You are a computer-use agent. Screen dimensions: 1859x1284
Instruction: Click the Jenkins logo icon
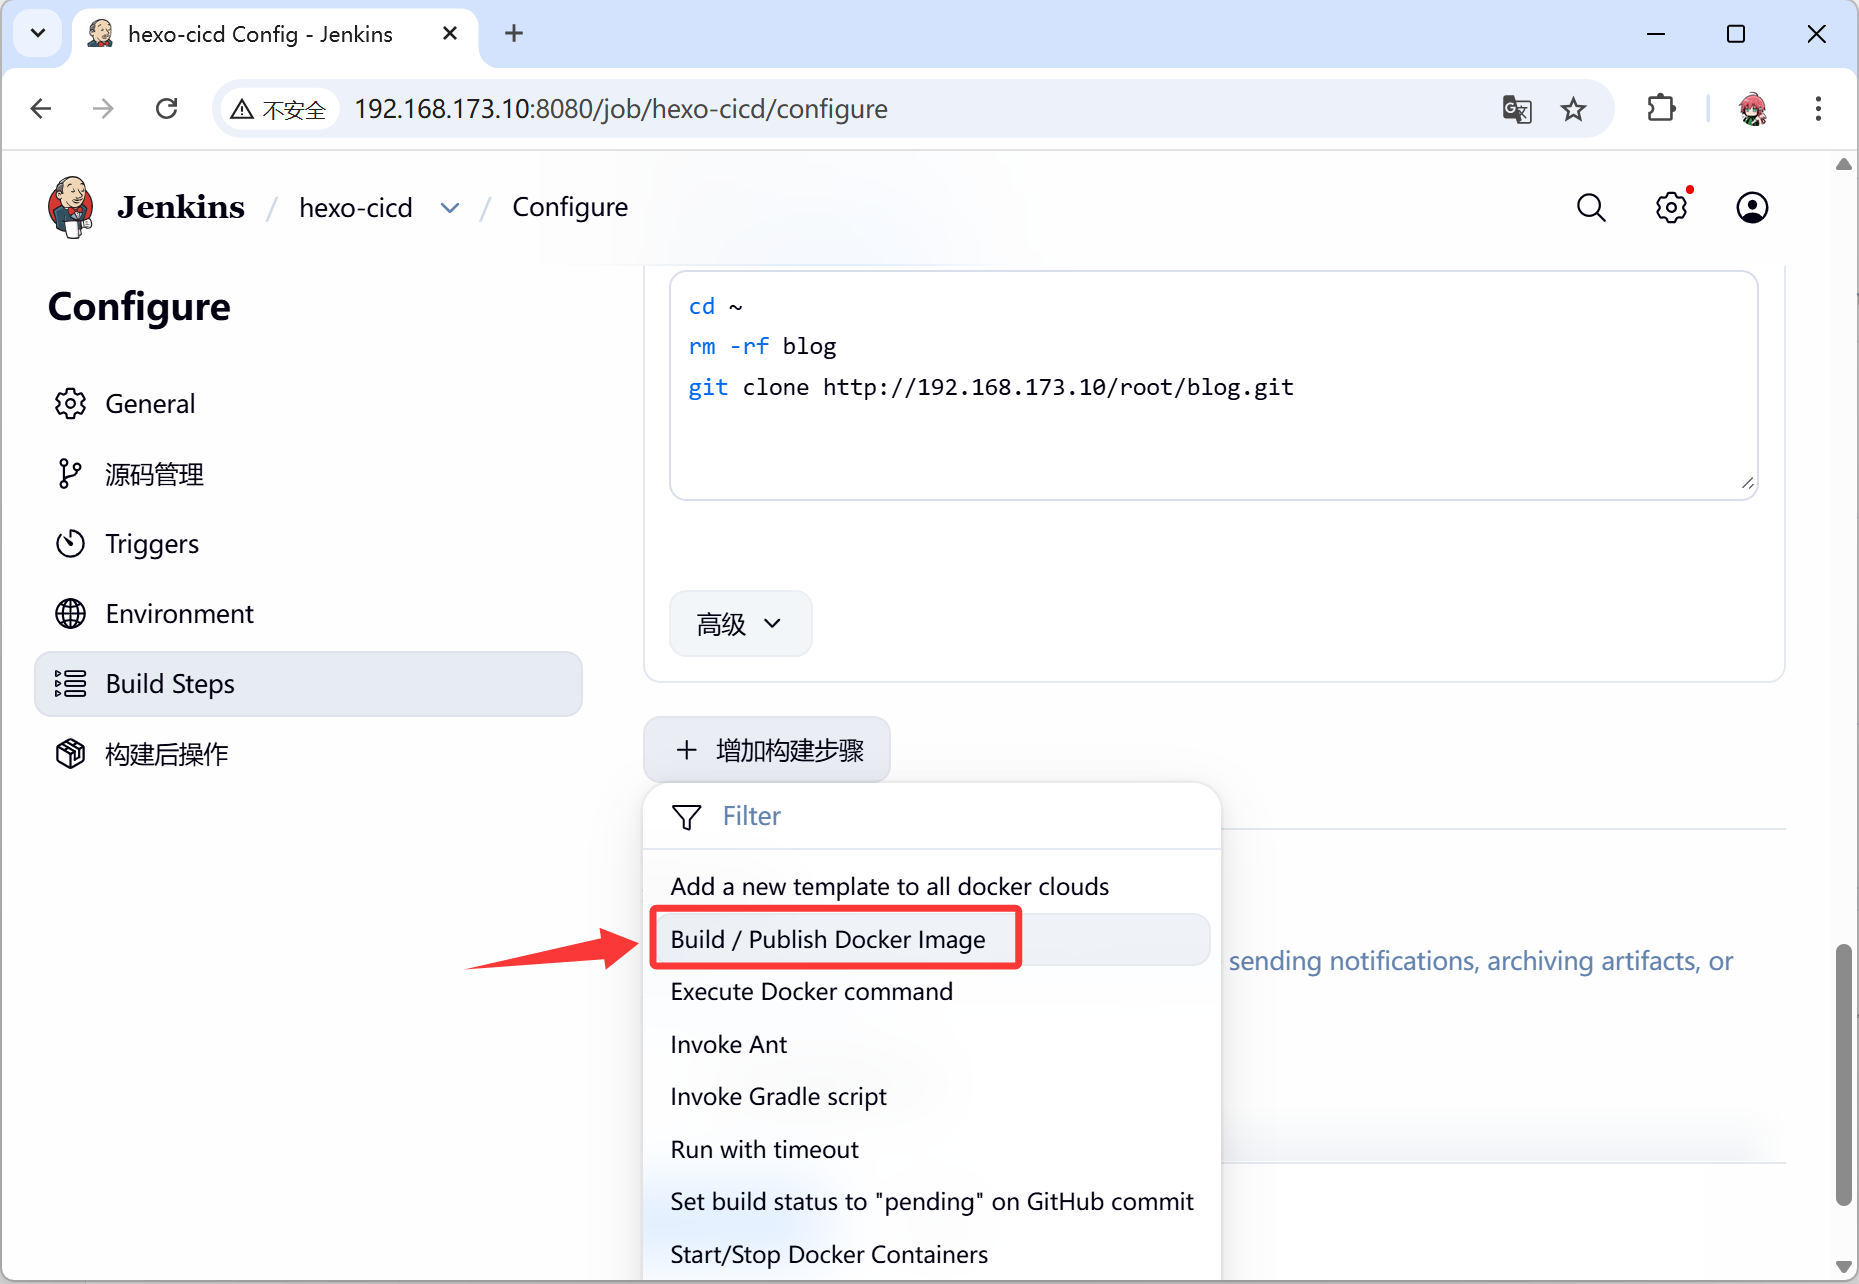click(x=71, y=207)
